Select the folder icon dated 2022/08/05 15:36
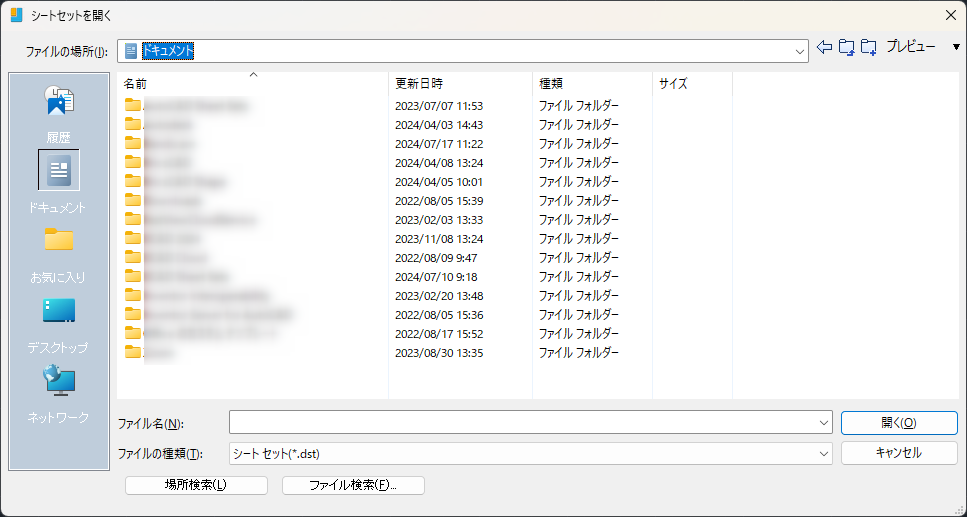 pos(133,314)
